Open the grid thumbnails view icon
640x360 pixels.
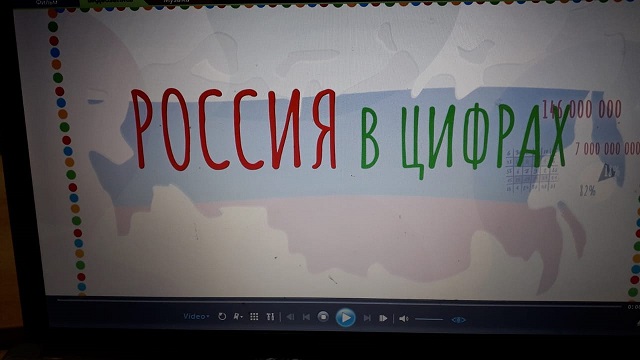pyautogui.click(x=254, y=317)
